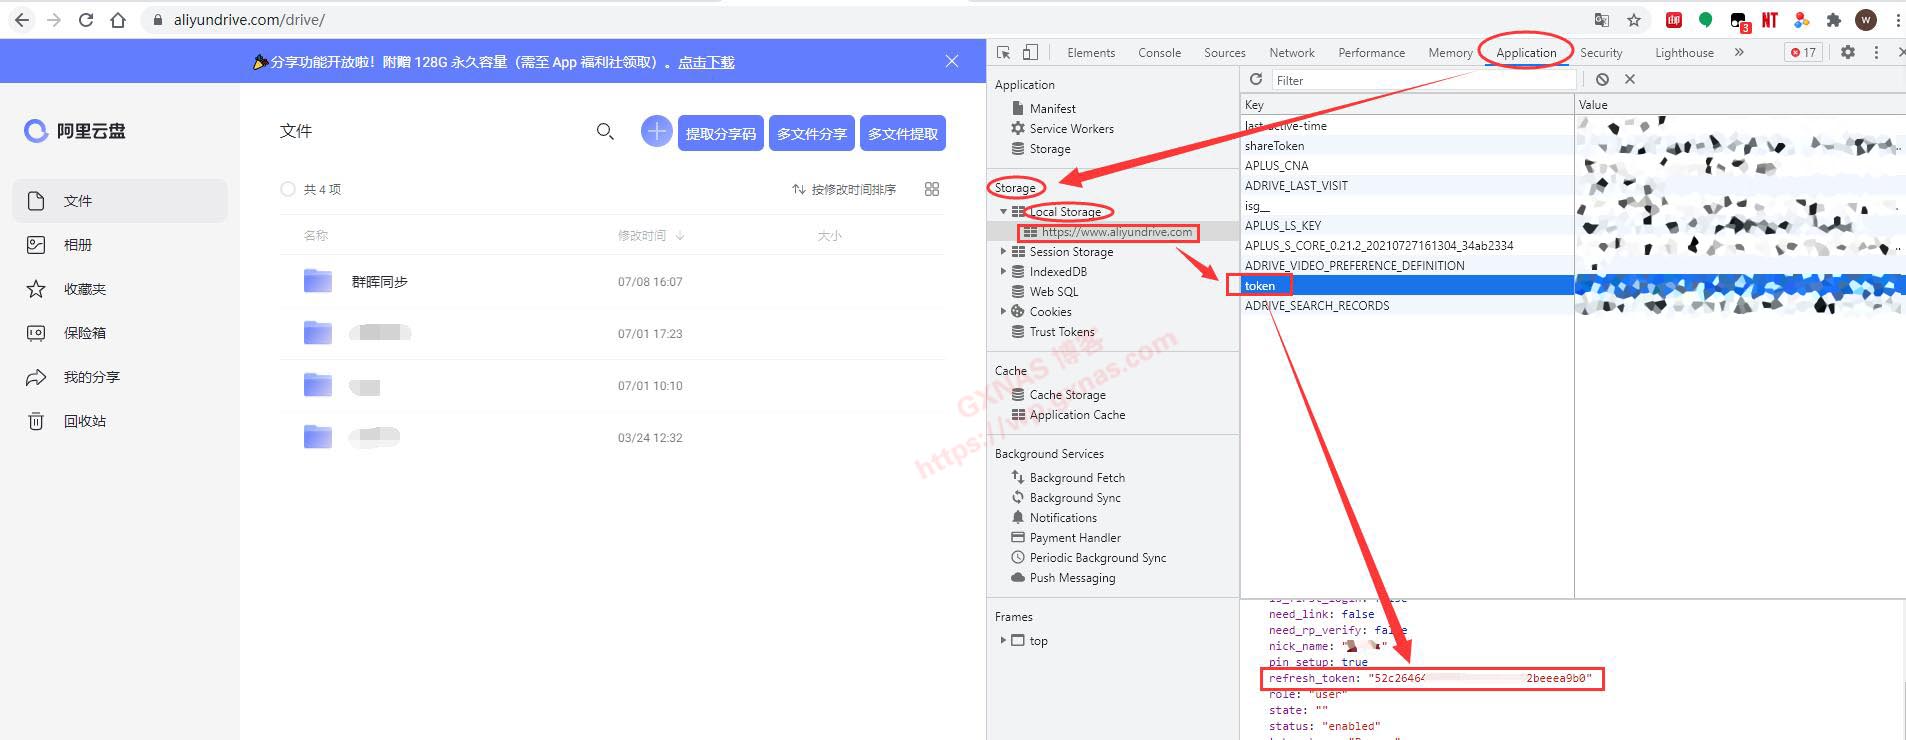
Task: Open DevTools settings gear
Action: pos(1848,52)
